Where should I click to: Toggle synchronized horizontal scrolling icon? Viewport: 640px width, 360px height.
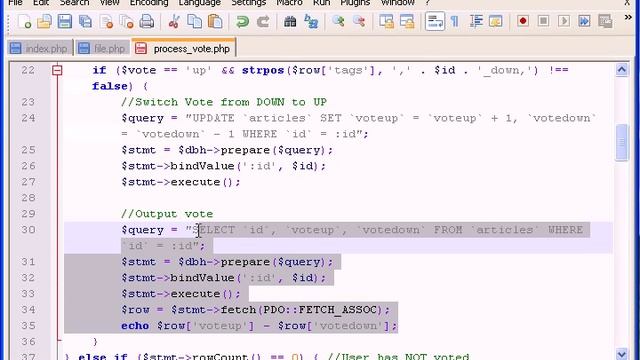pos(407,21)
